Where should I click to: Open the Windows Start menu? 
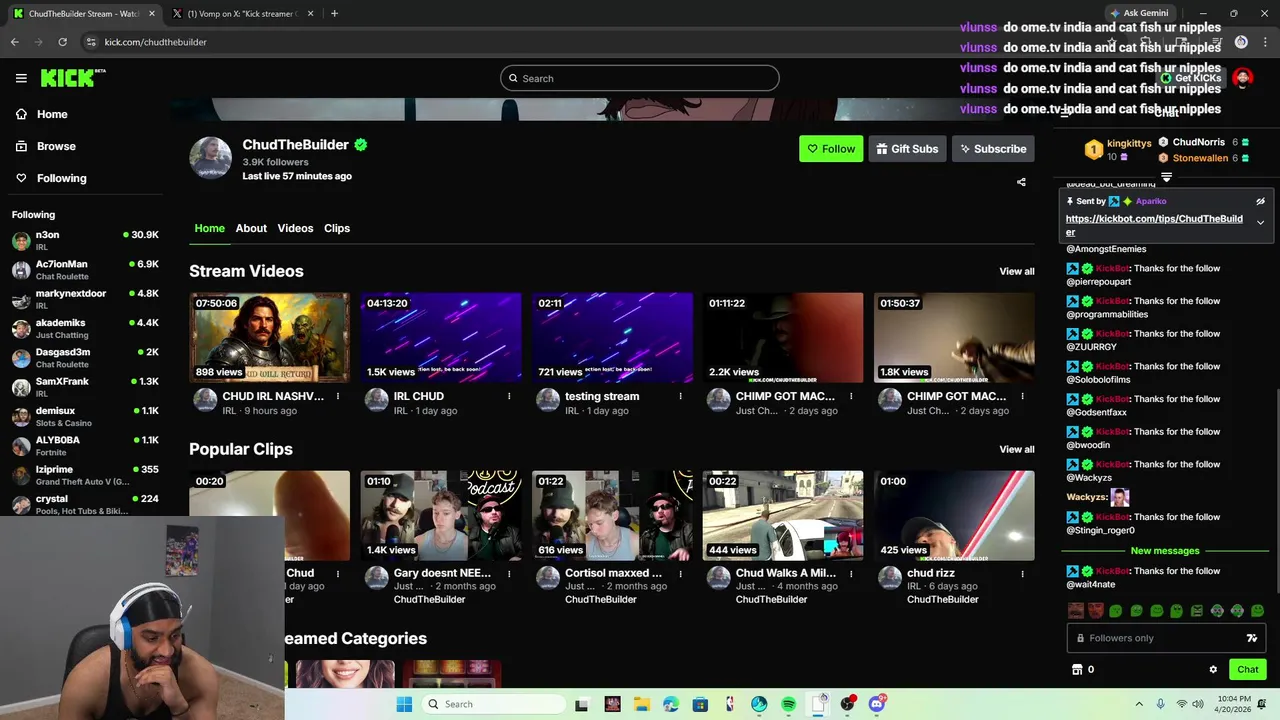pos(404,704)
